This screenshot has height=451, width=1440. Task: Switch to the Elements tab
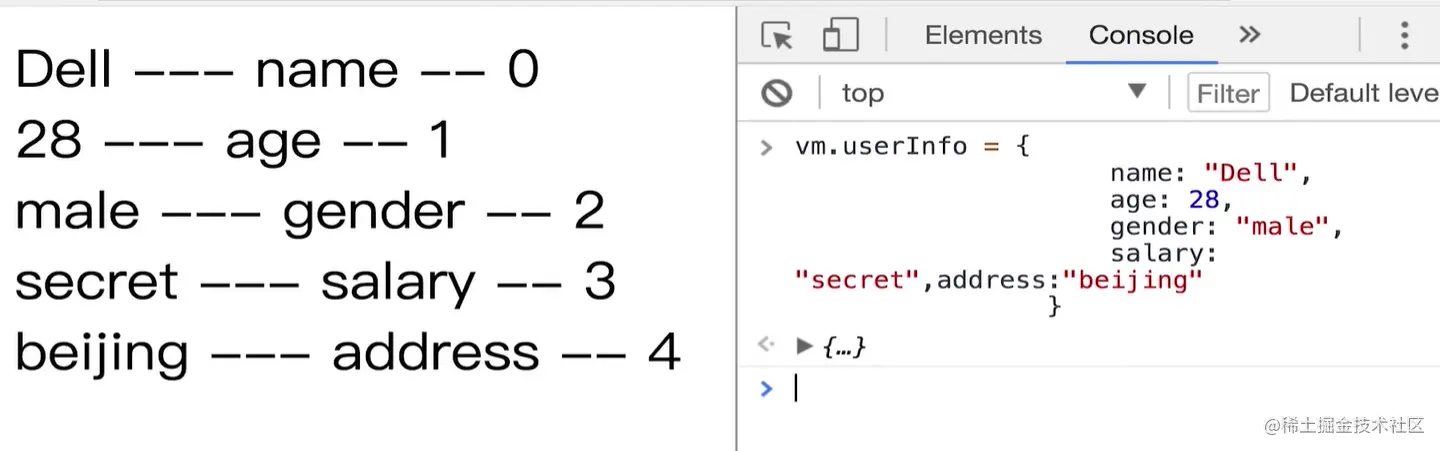(983, 35)
